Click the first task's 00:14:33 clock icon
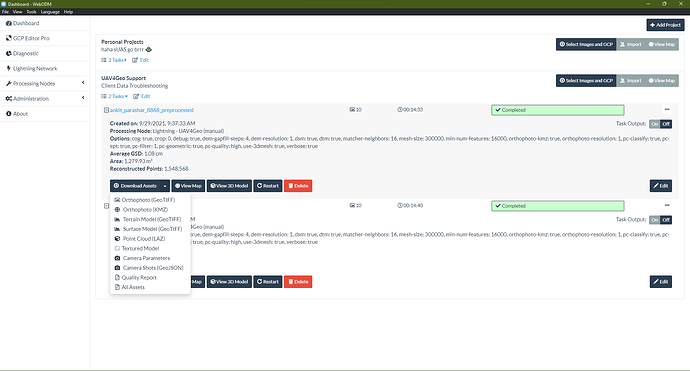The height and width of the screenshot is (371, 690). [x=400, y=110]
